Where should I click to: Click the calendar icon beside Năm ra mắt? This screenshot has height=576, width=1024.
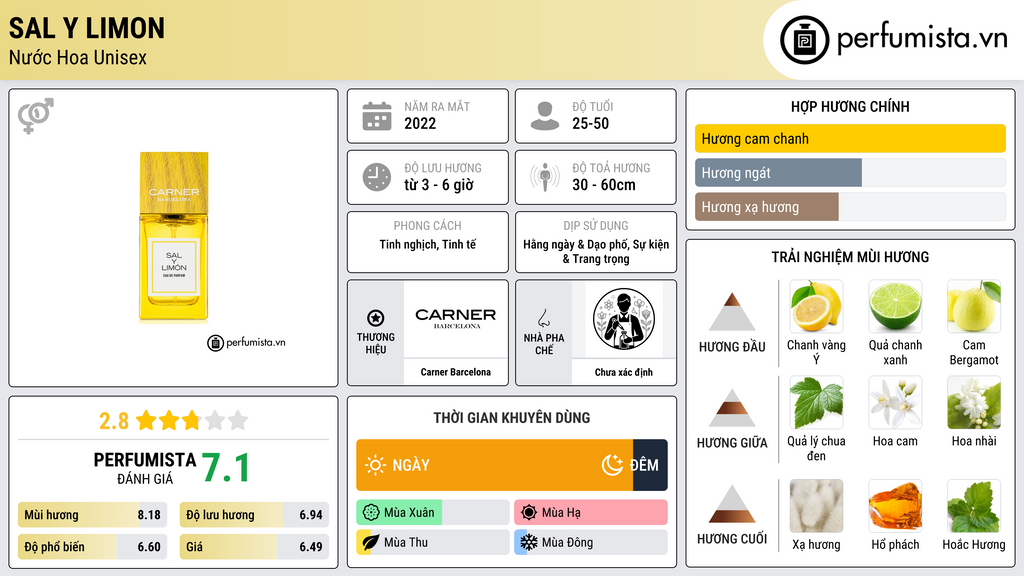[x=377, y=116]
